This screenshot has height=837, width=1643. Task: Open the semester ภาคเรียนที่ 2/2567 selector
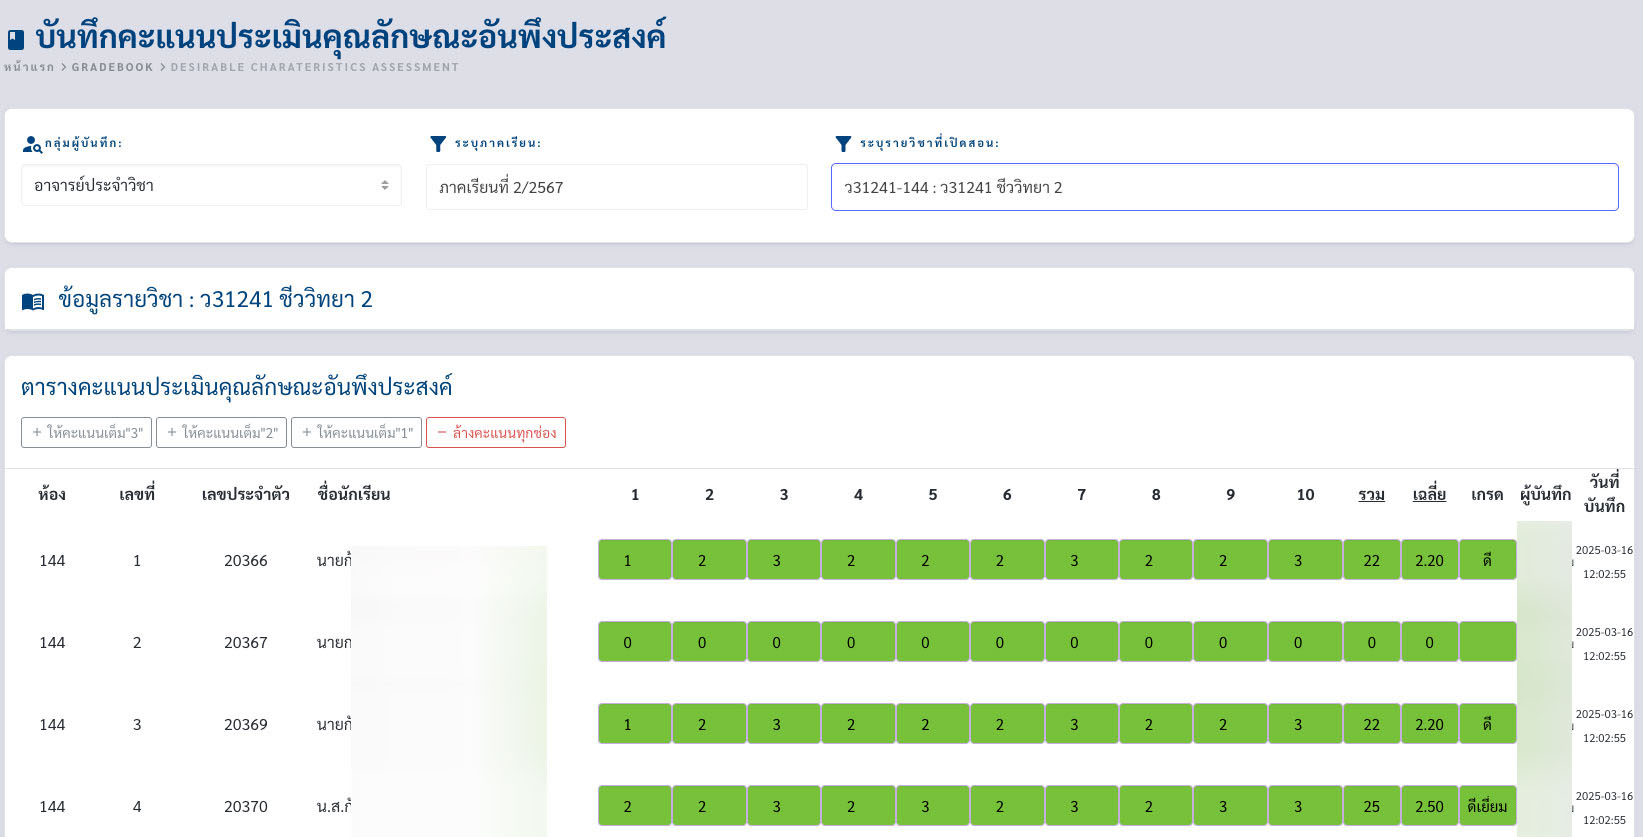616,187
